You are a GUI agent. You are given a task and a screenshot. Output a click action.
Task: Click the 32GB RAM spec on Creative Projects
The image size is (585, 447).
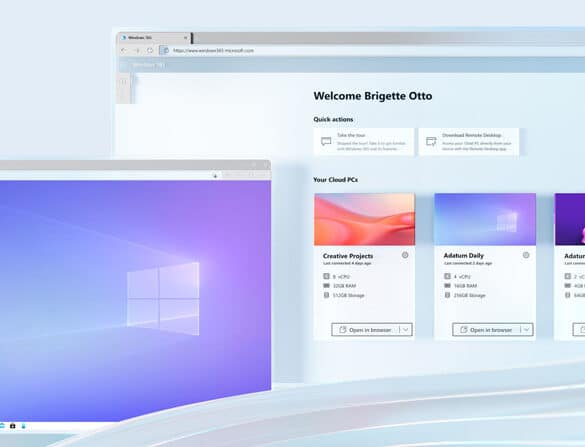(340, 286)
